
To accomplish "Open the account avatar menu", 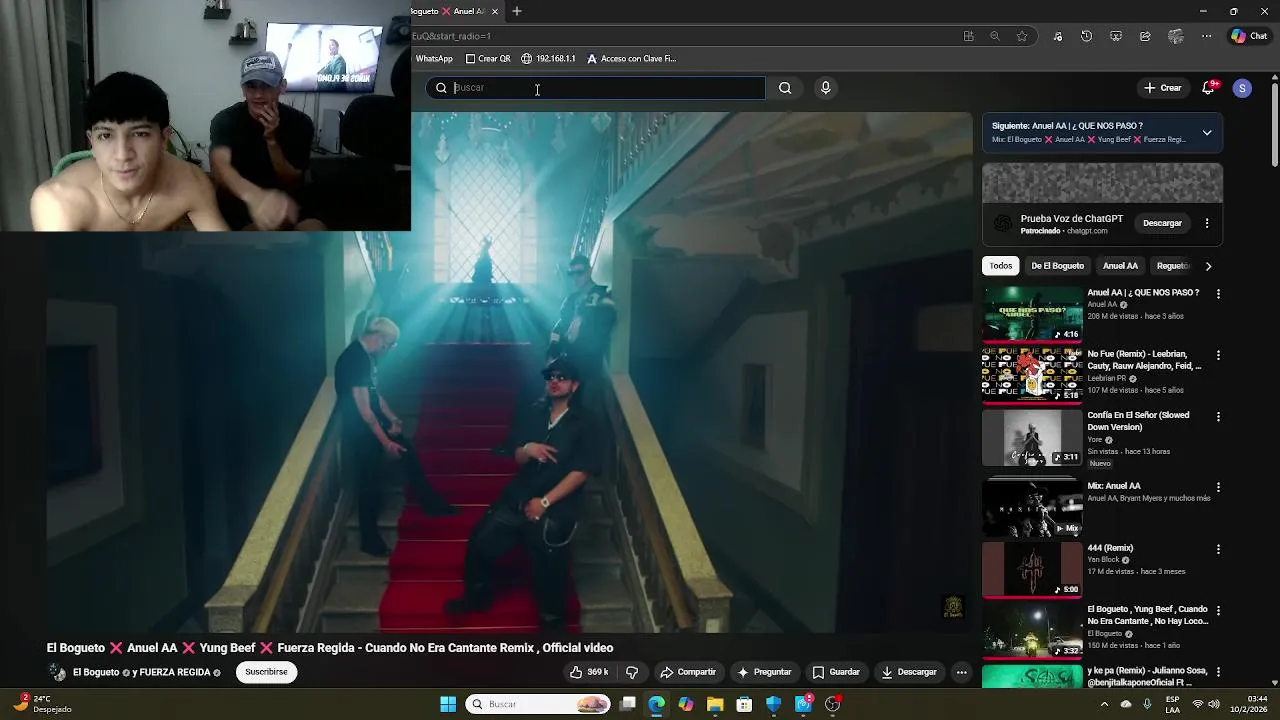I will tap(1242, 88).
